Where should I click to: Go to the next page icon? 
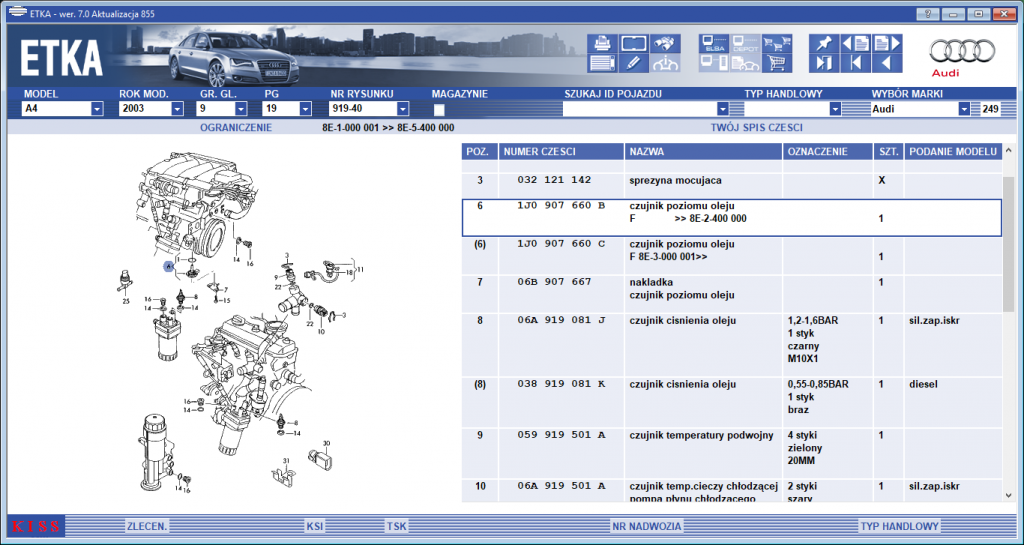click(888, 44)
